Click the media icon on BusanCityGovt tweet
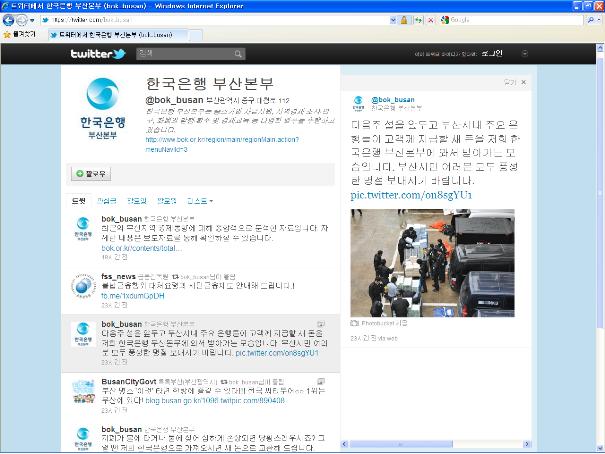This screenshot has width=605, height=454. pos(321,381)
